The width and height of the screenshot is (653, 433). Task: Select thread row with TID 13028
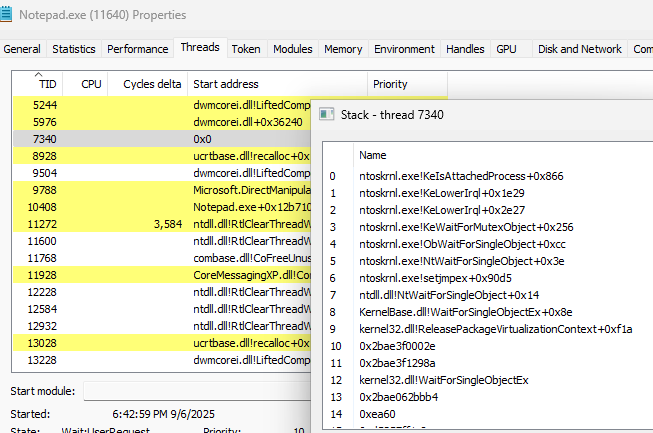coord(162,343)
